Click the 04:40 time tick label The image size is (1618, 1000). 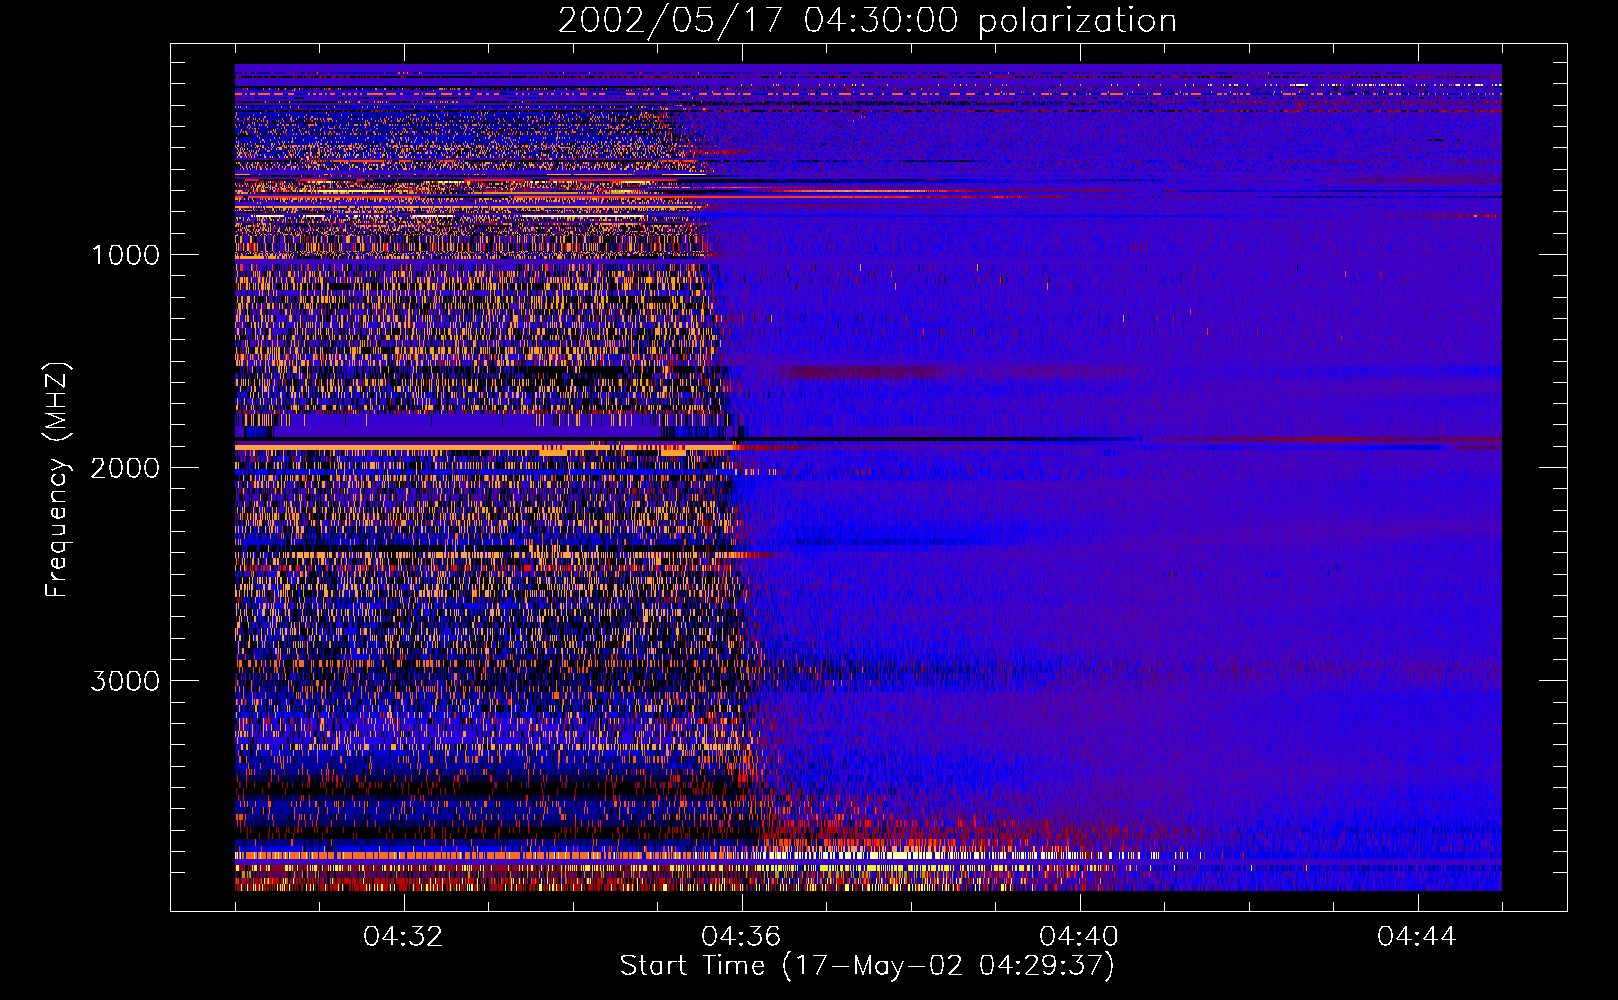point(1079,937)
